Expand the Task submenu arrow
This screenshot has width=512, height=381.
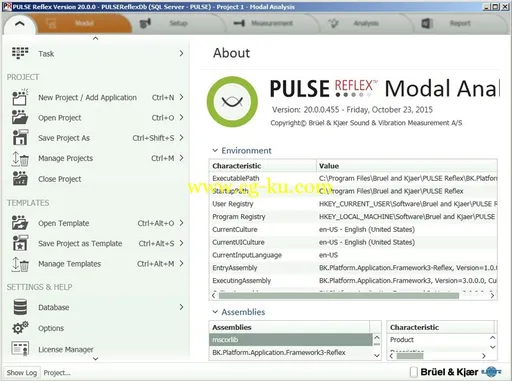coord(181,53)
